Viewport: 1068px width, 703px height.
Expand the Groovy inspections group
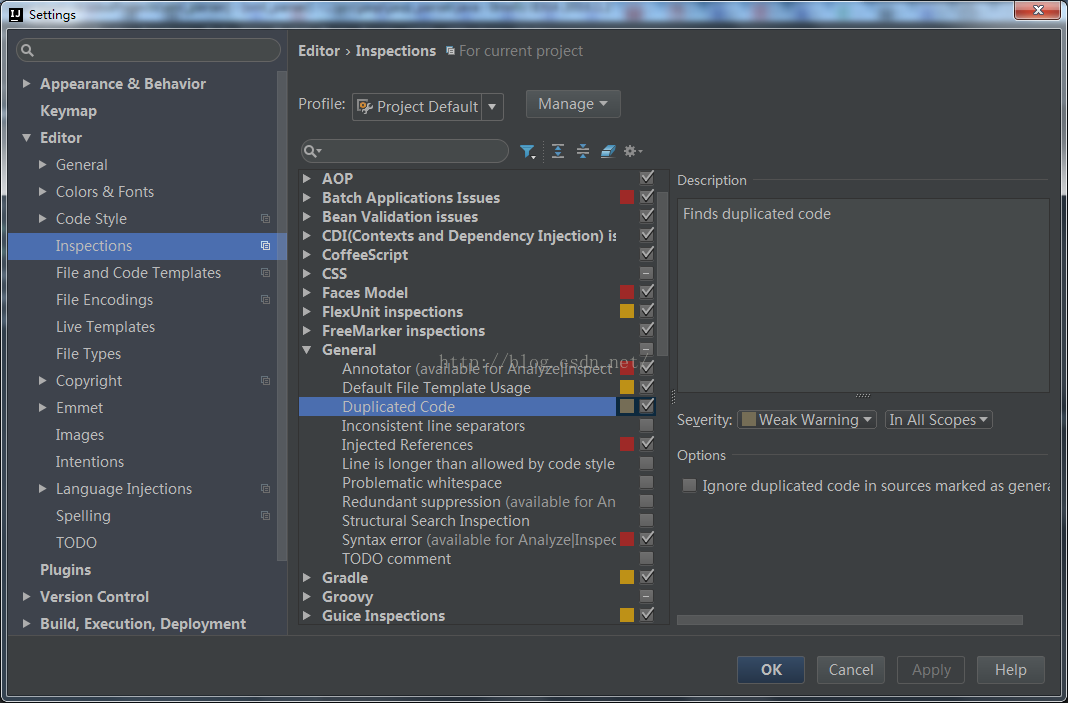(x=307, y=597)
